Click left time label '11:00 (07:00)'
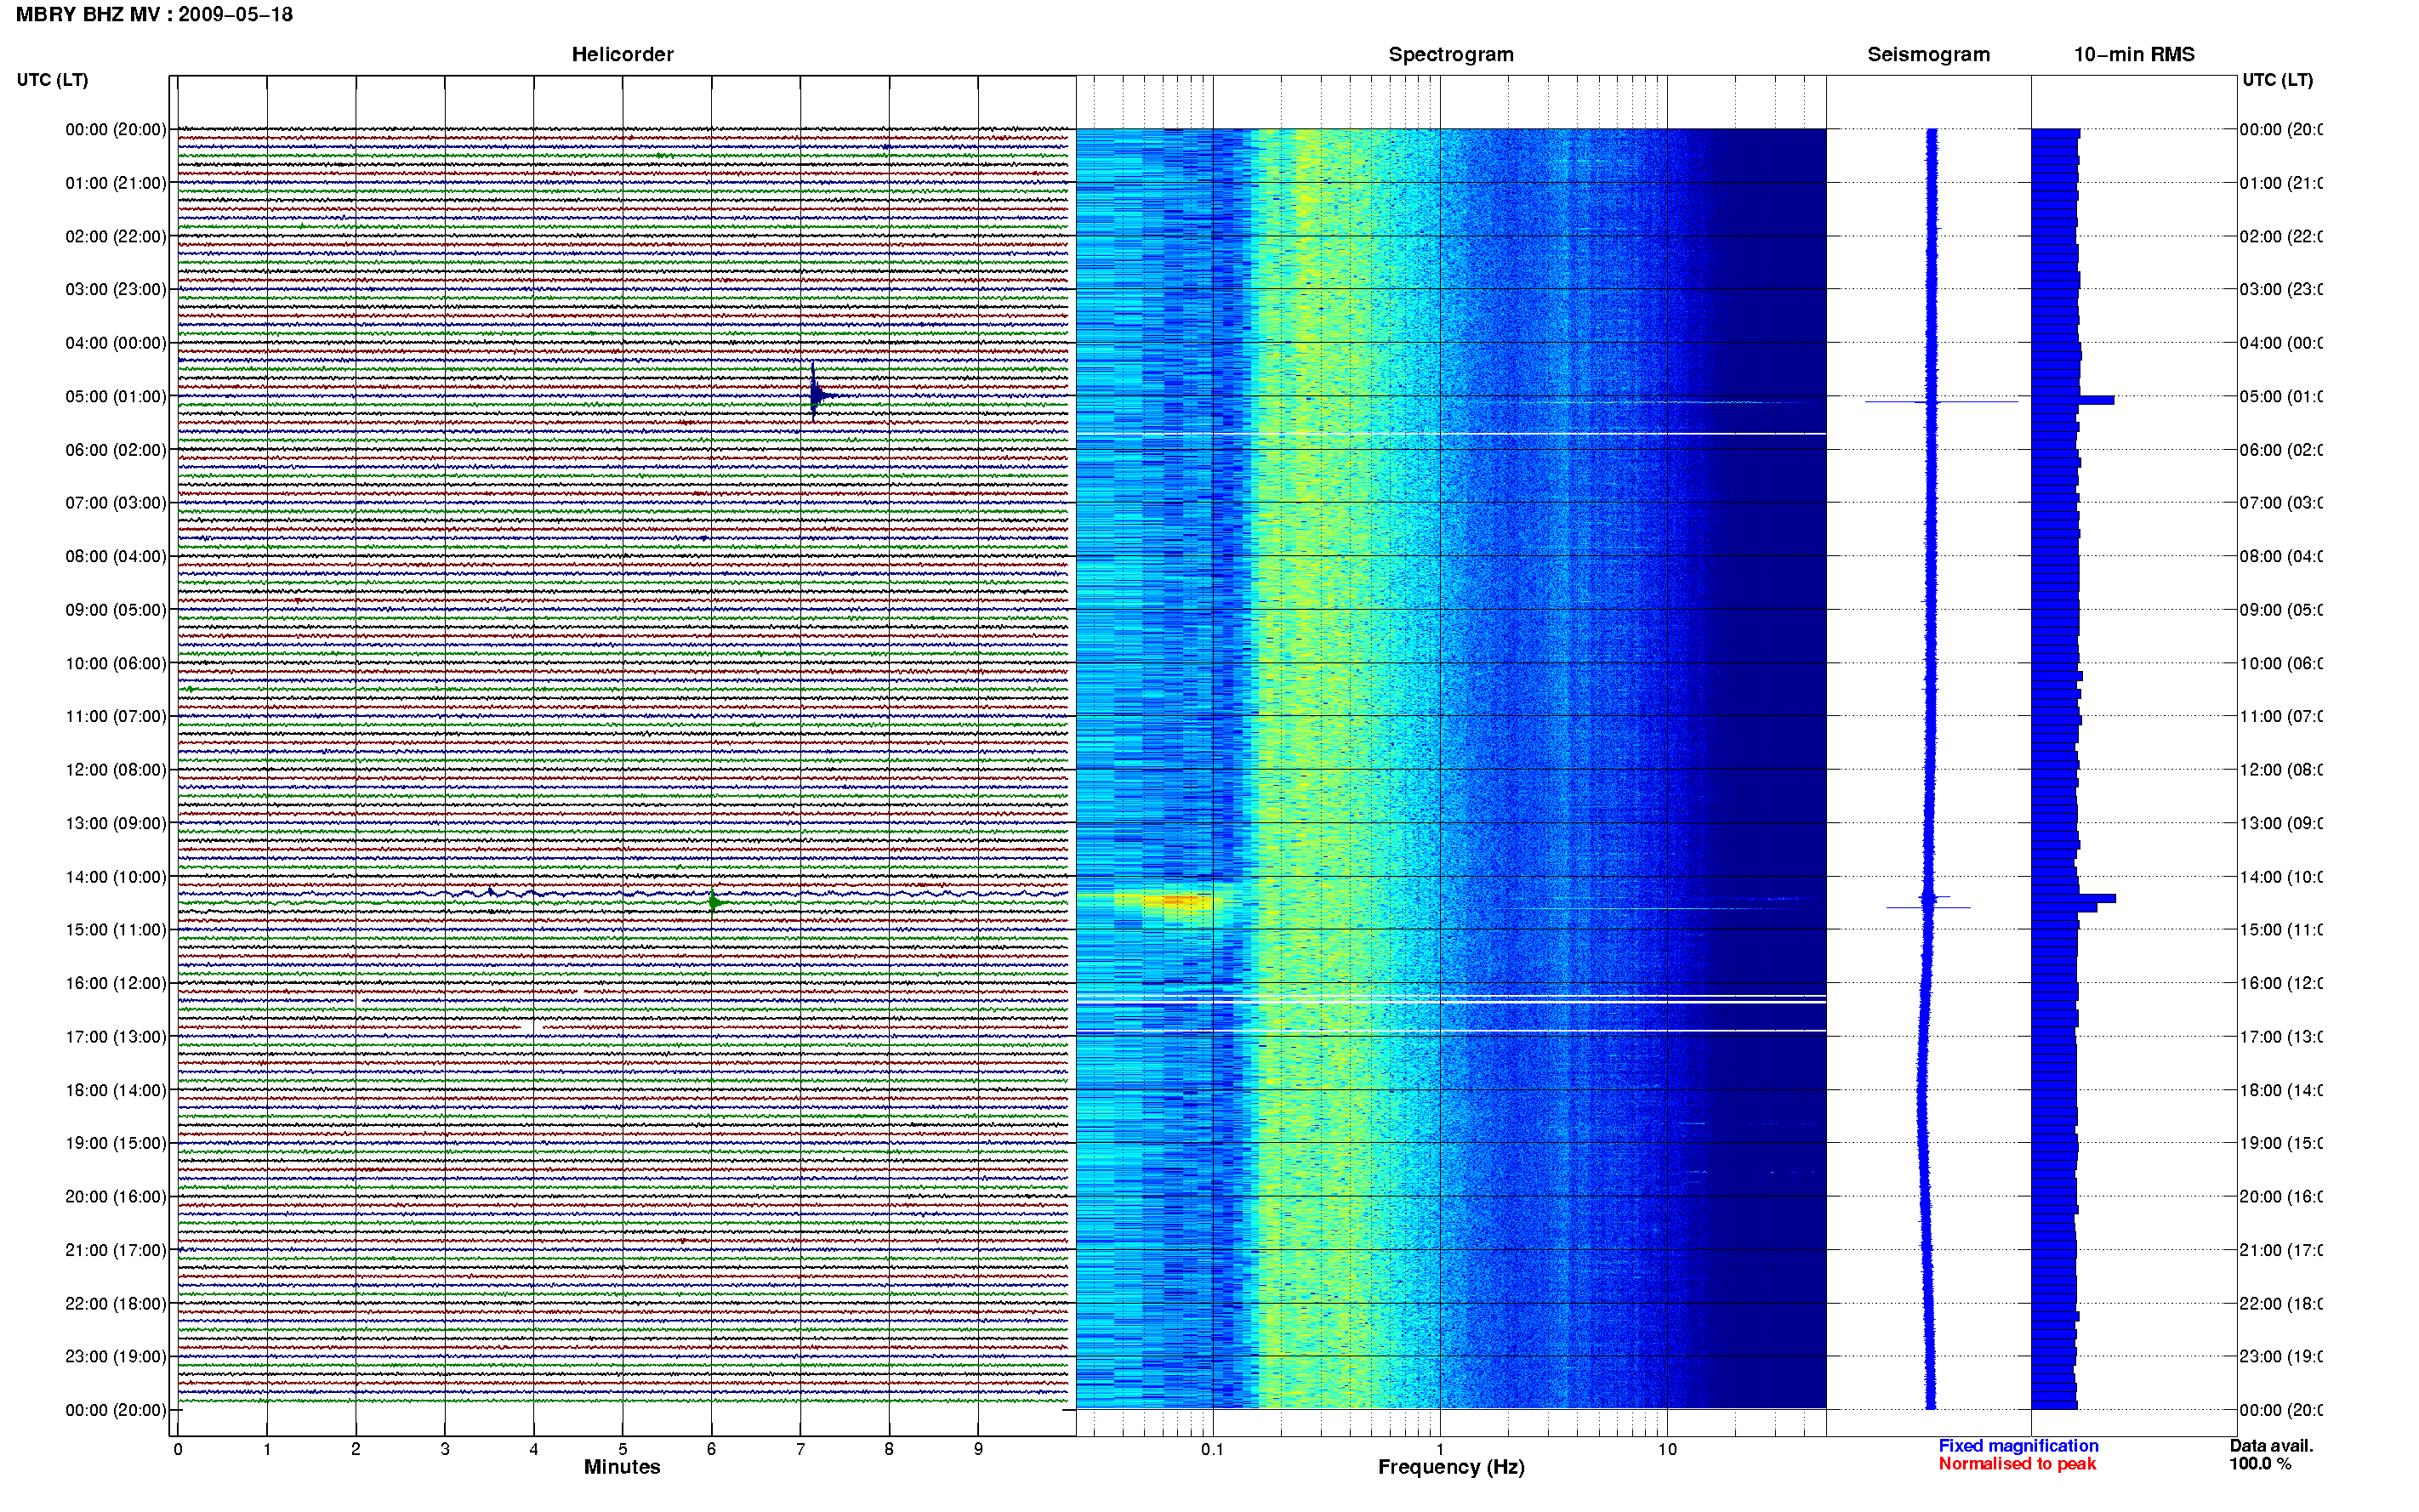 point(116,716)
